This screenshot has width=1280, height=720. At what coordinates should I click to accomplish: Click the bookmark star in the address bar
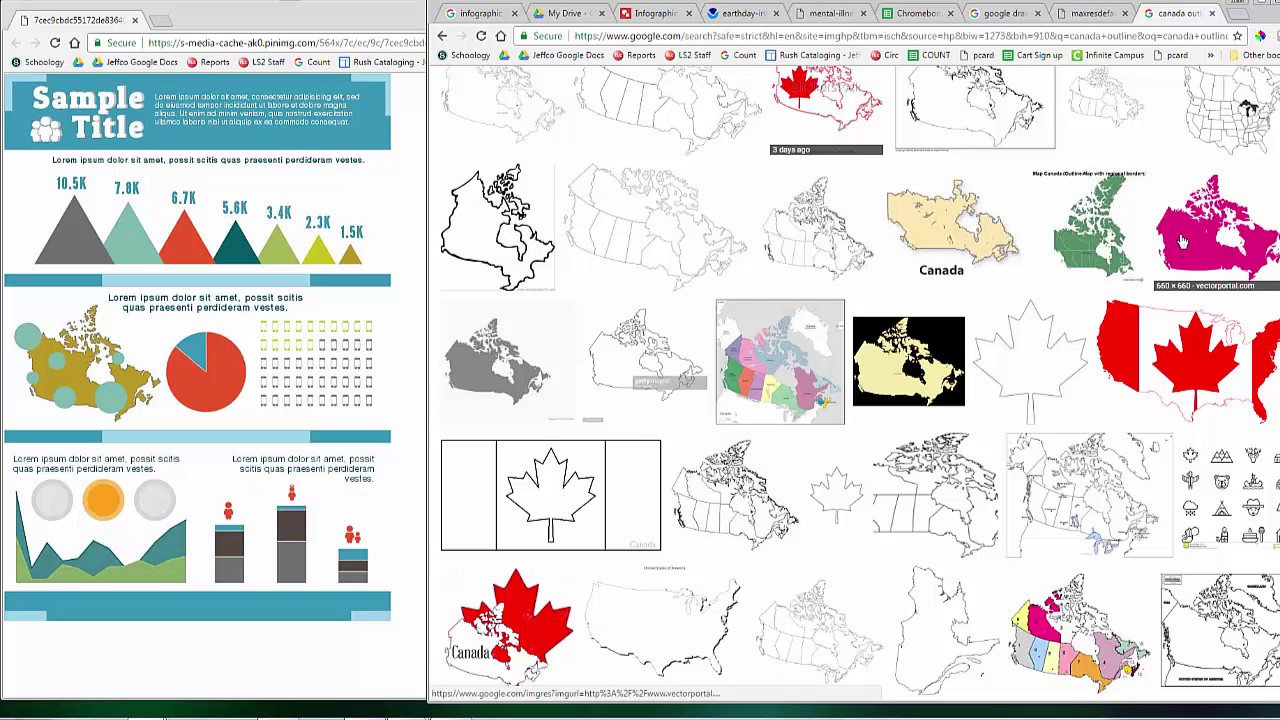tap(1238, 36)
